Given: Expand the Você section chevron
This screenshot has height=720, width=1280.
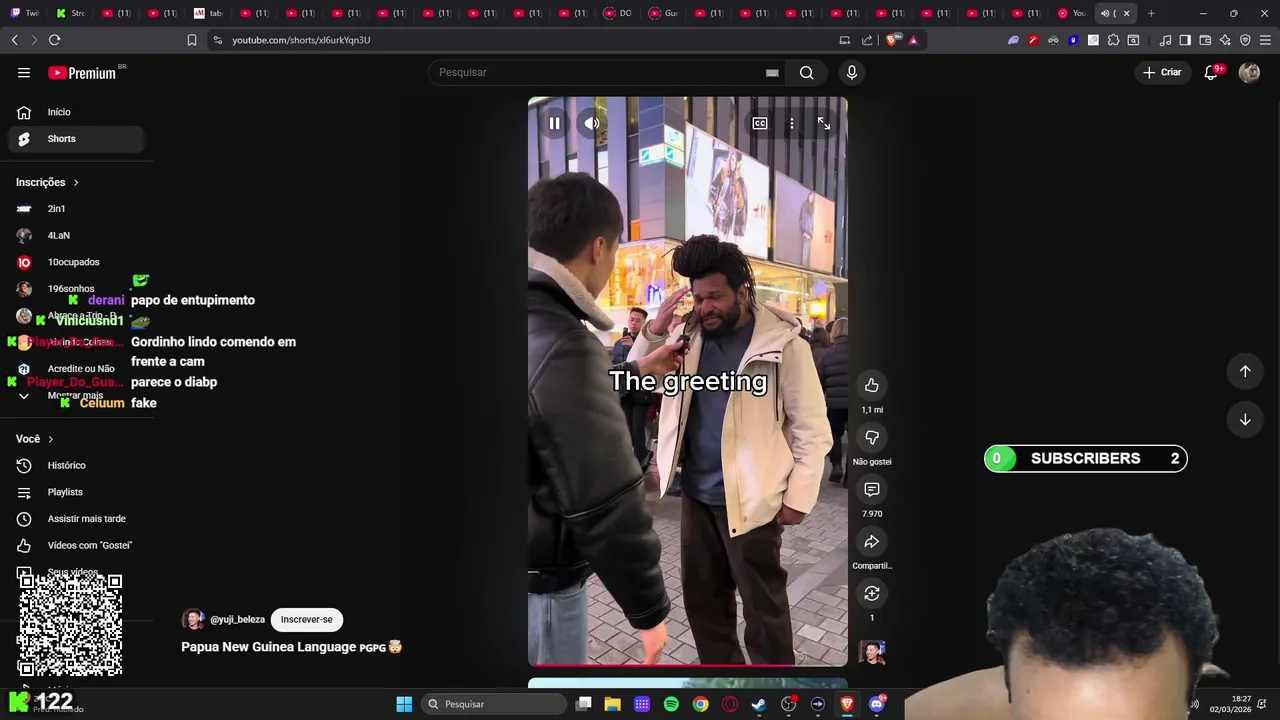Looking at the screenshot, I should pos(50,439).
